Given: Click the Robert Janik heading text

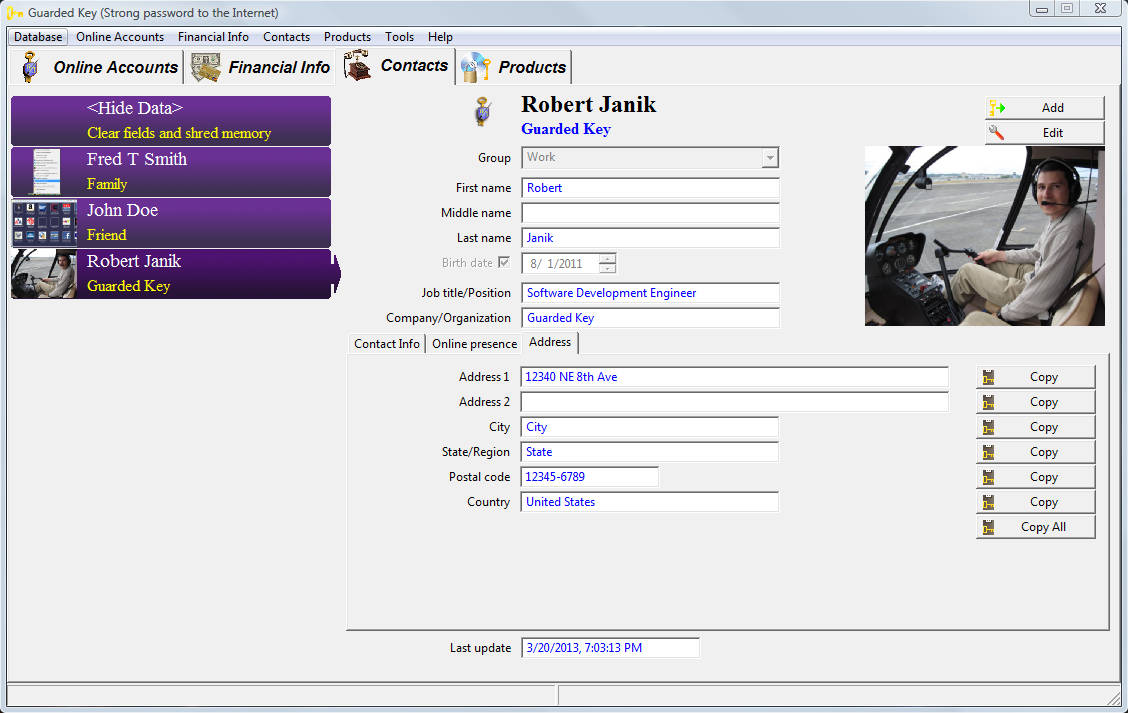Looking at the screenshot, I should pyautogui.click(x=588, y=104).
